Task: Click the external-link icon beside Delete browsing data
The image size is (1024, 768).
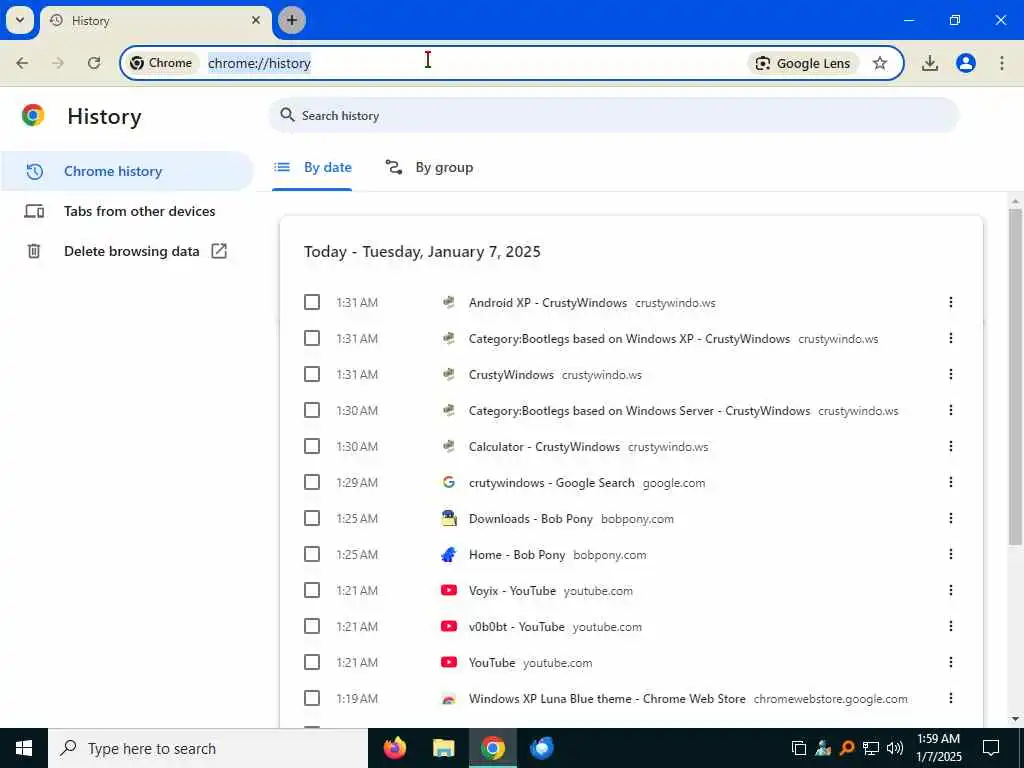Action: (x=219, y=251)
